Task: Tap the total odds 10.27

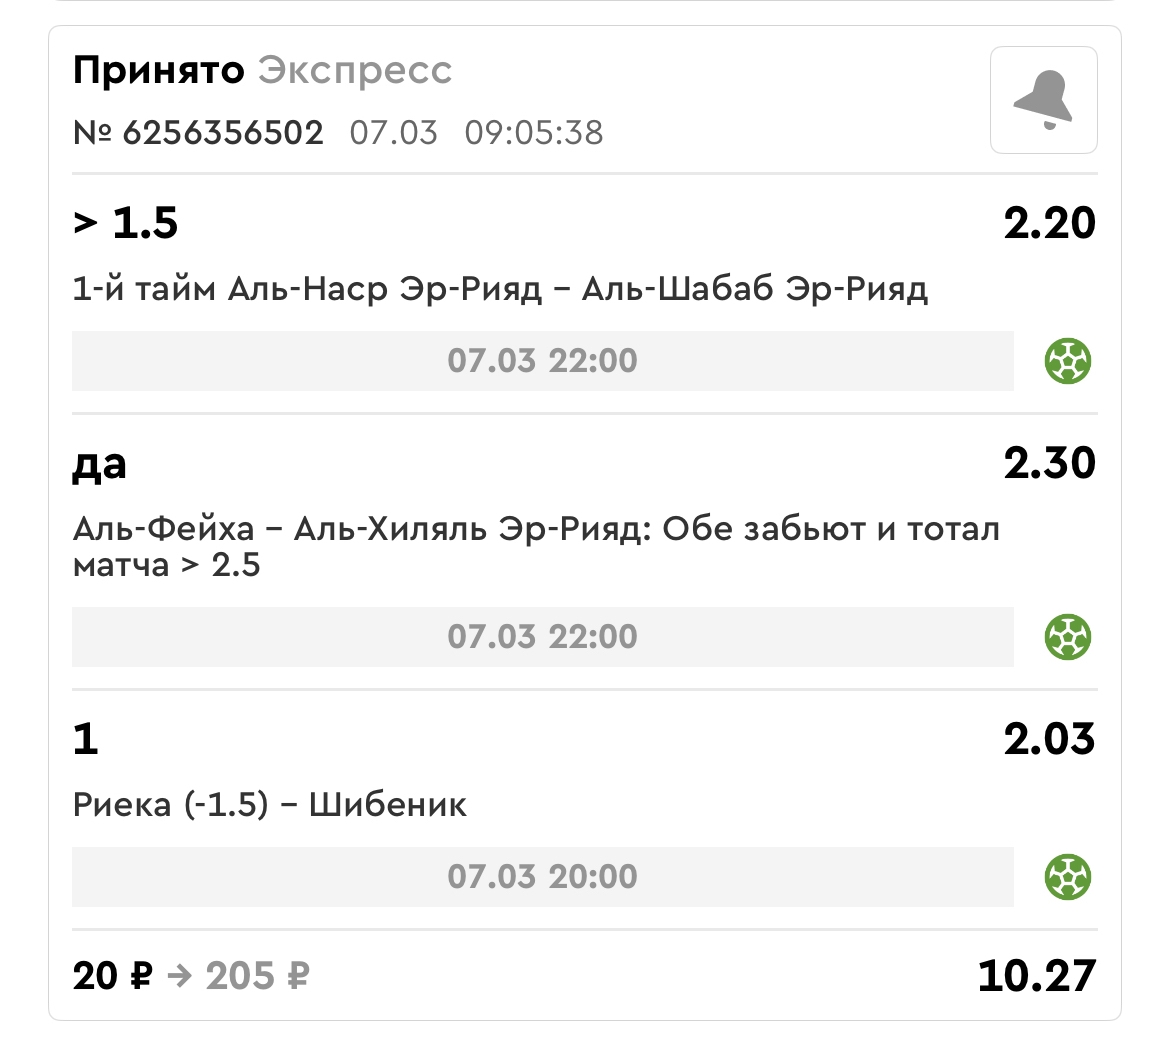Action: (1036, 976)
